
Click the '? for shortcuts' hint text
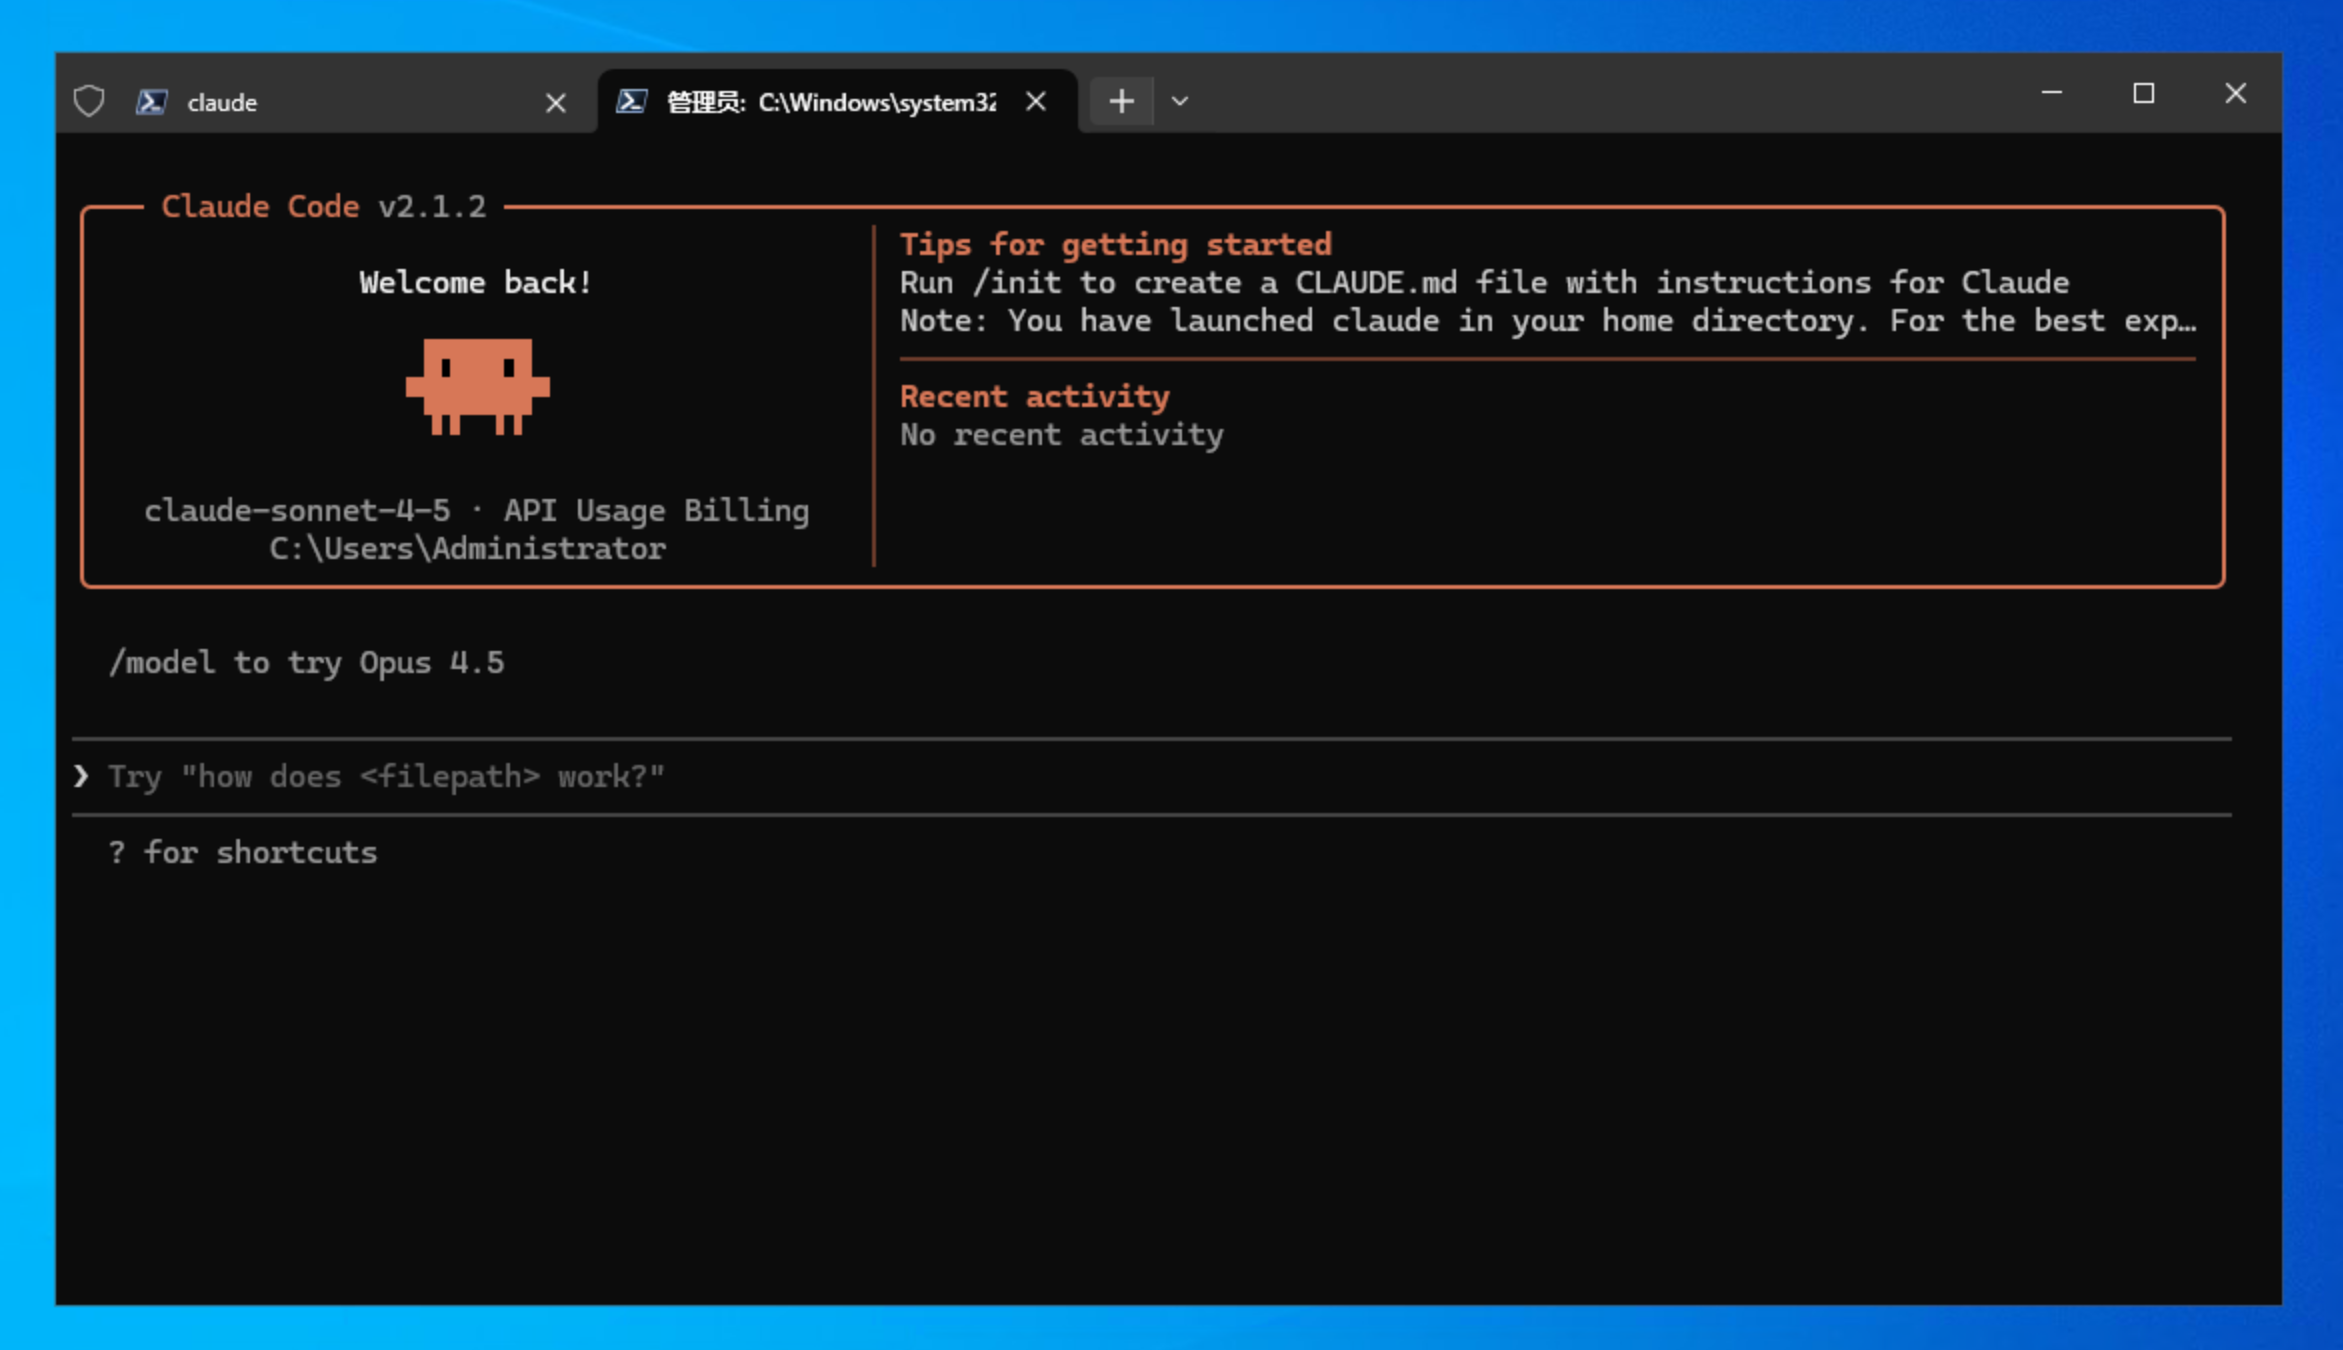coord(243,851)
